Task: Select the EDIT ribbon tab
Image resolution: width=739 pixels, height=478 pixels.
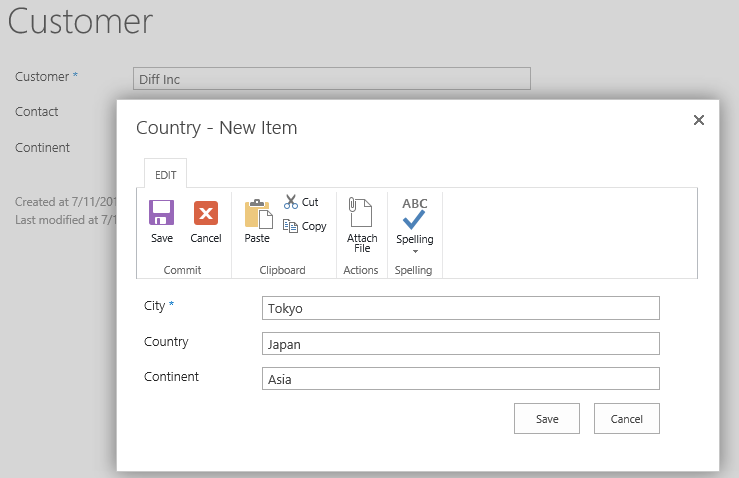Action: coord(165,175)
